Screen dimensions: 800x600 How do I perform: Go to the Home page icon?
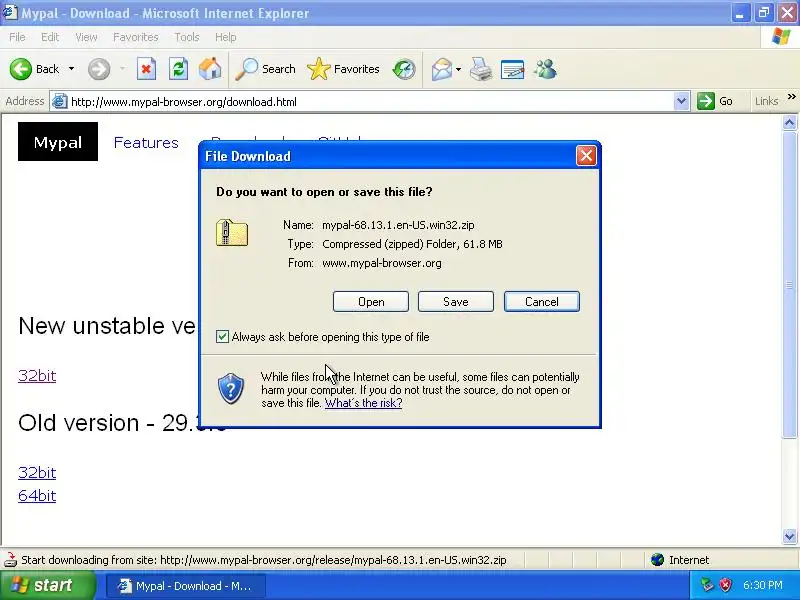coord(210,69)
